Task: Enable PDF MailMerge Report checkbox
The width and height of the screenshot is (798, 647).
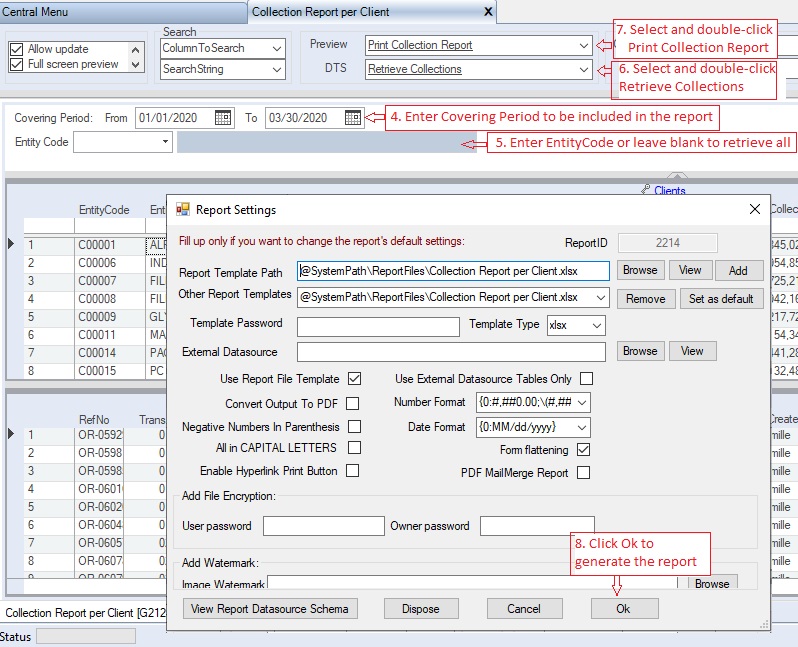Action: tap(583, 473)
